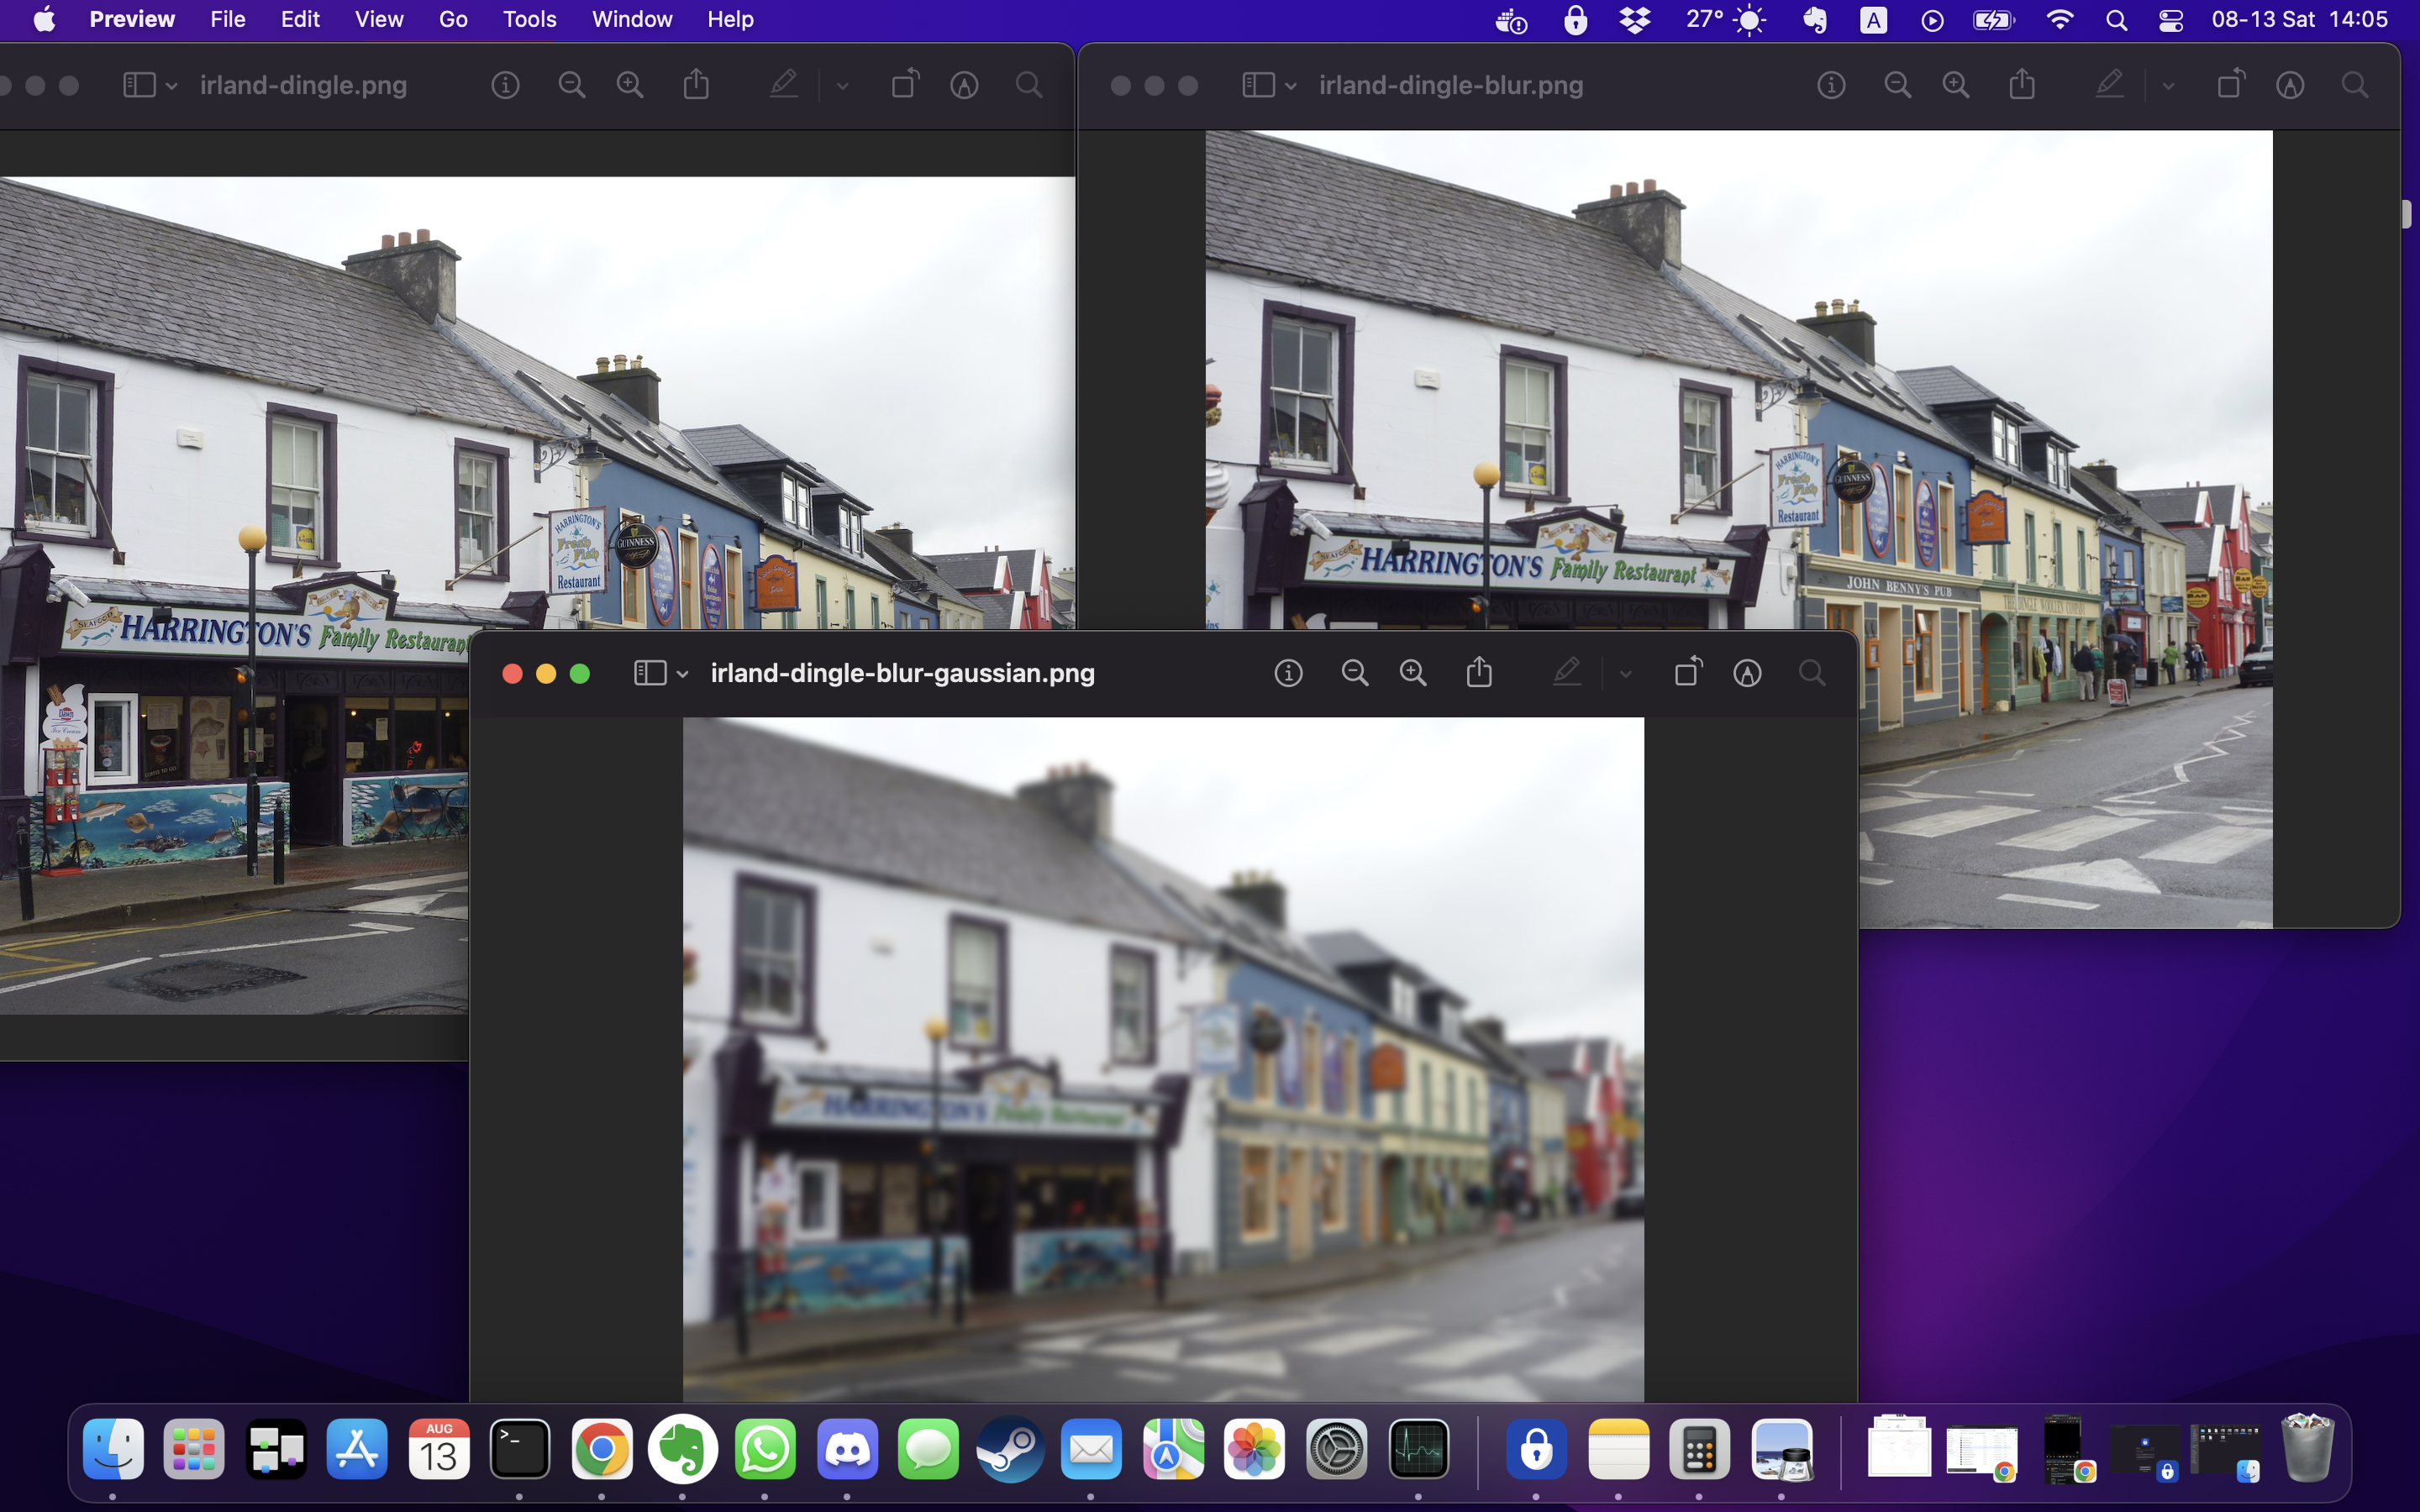
Task: Toggle sidebar view in irland-dingle-blur-gaussian.png window
Action: pos(650,673)
